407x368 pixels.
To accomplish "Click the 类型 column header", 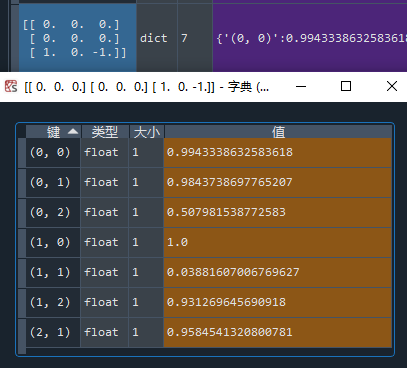I will pos(105,132).
